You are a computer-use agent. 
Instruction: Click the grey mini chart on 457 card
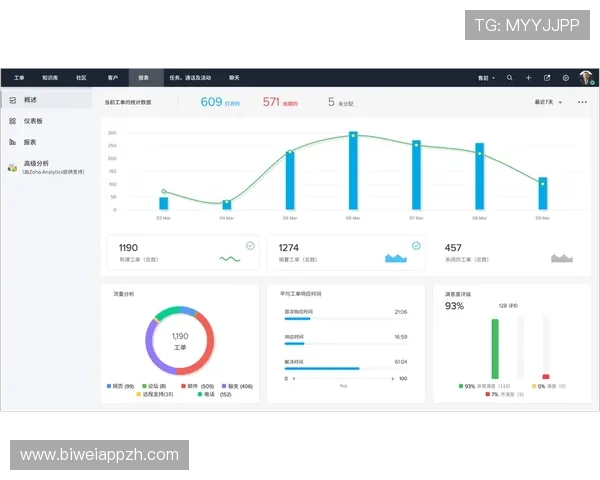pyautogui.click(x=562, y=258)
